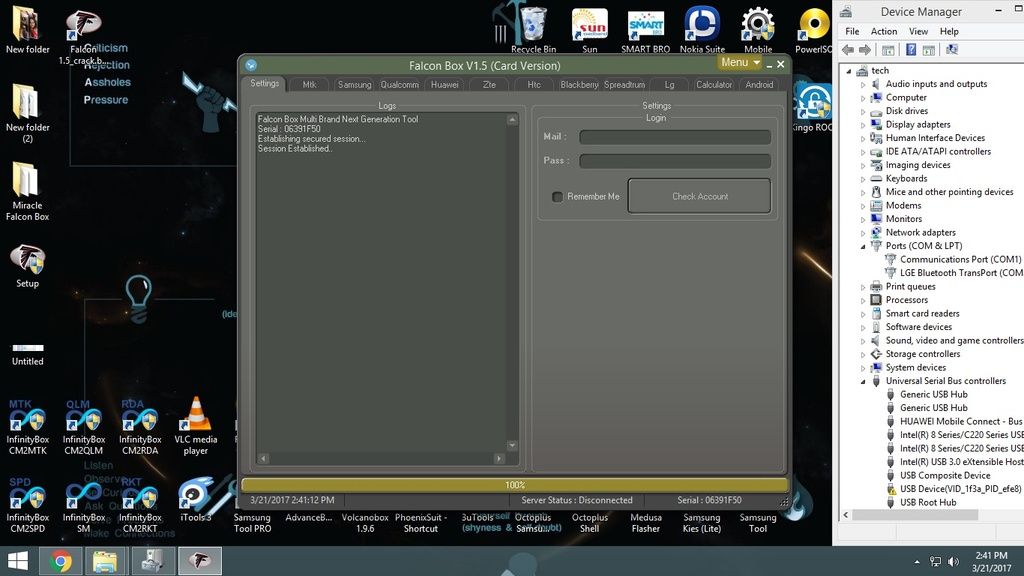Screen dimensions: 1024x576
Task: Open InfinityBox CM2SPD shortcut
Action: coord(27,505)
